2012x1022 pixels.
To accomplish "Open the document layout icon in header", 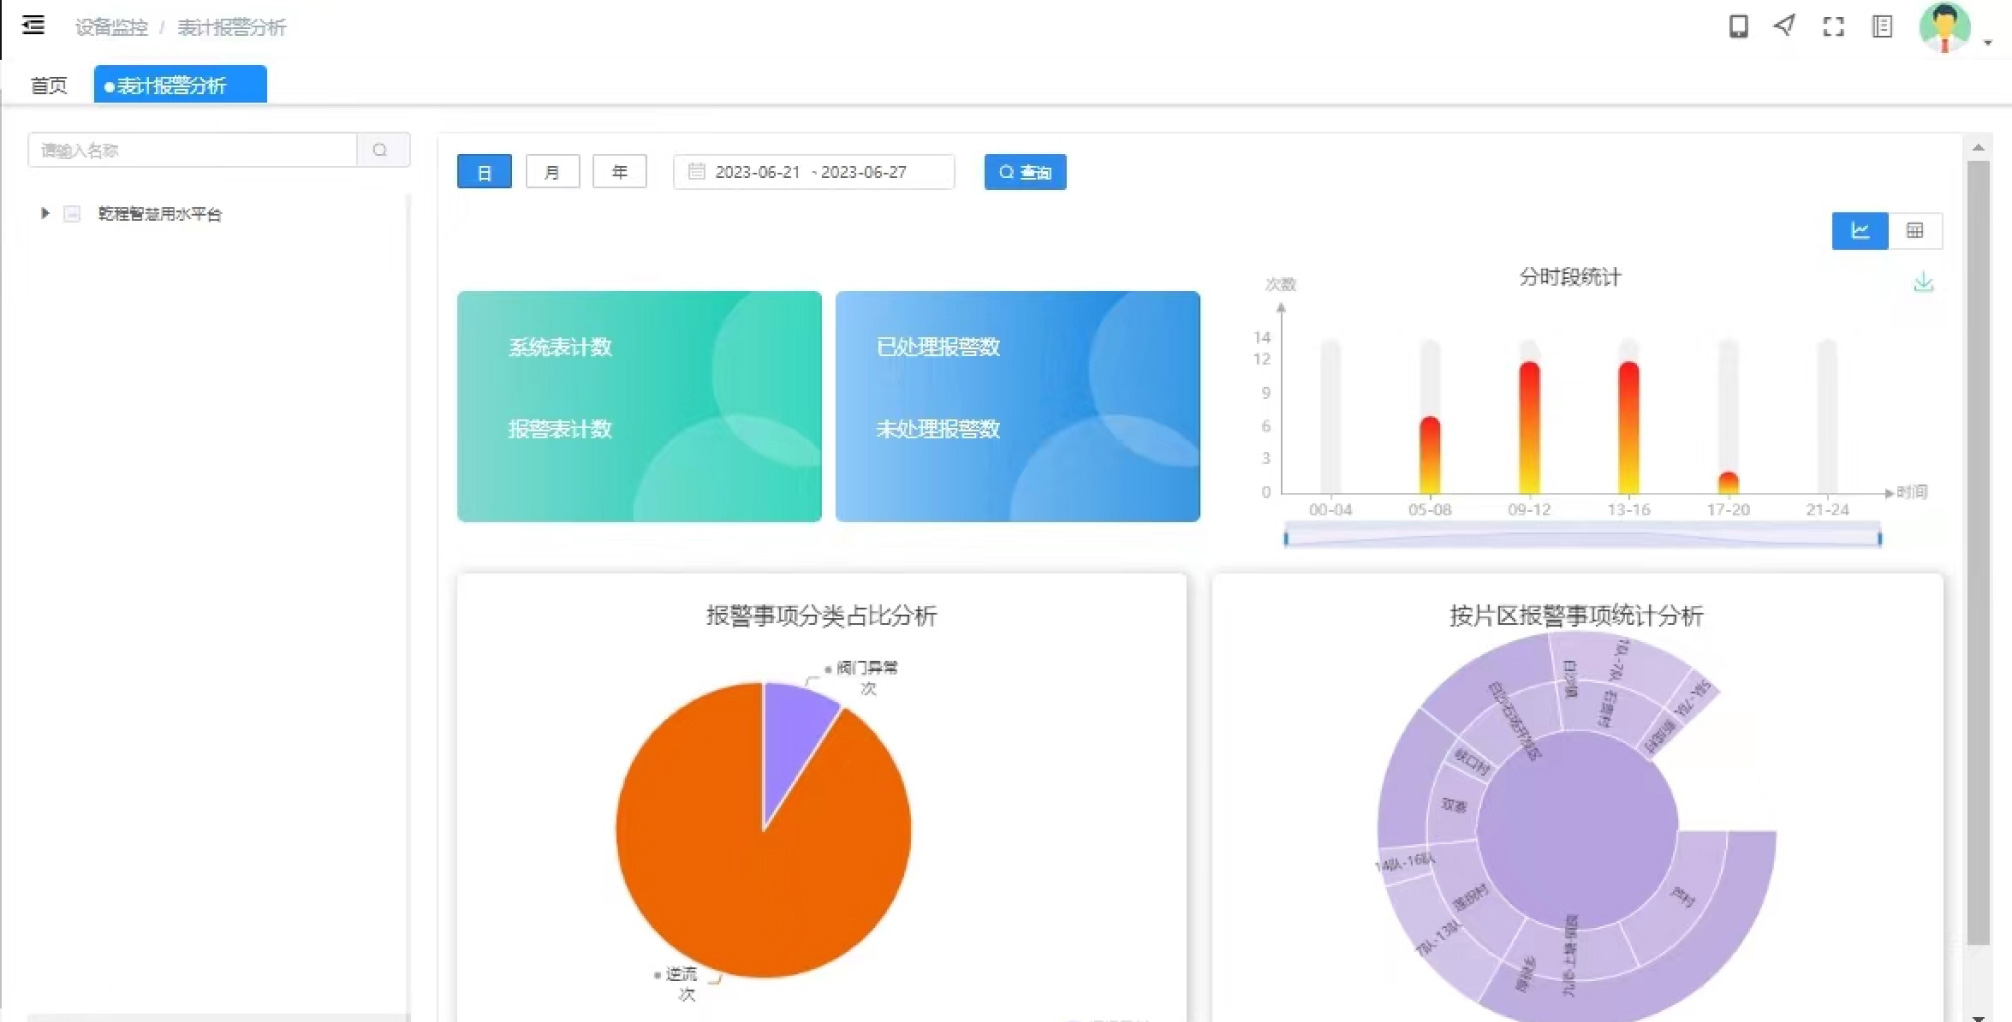I will point(1882,27).
